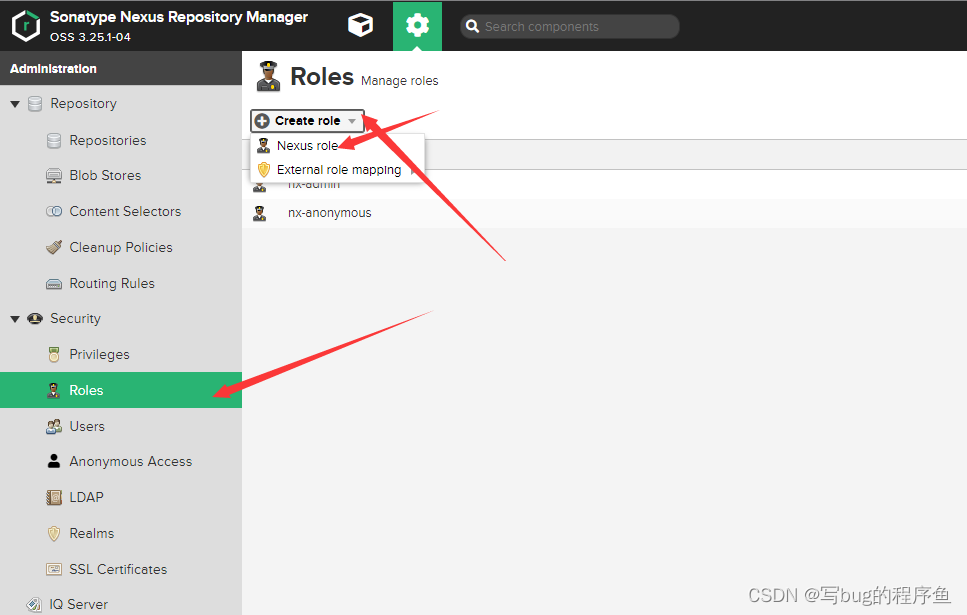Screen dimensions: 967x615
Task: Click the Repositories icon in sidebar
Action: pos(54,141)
